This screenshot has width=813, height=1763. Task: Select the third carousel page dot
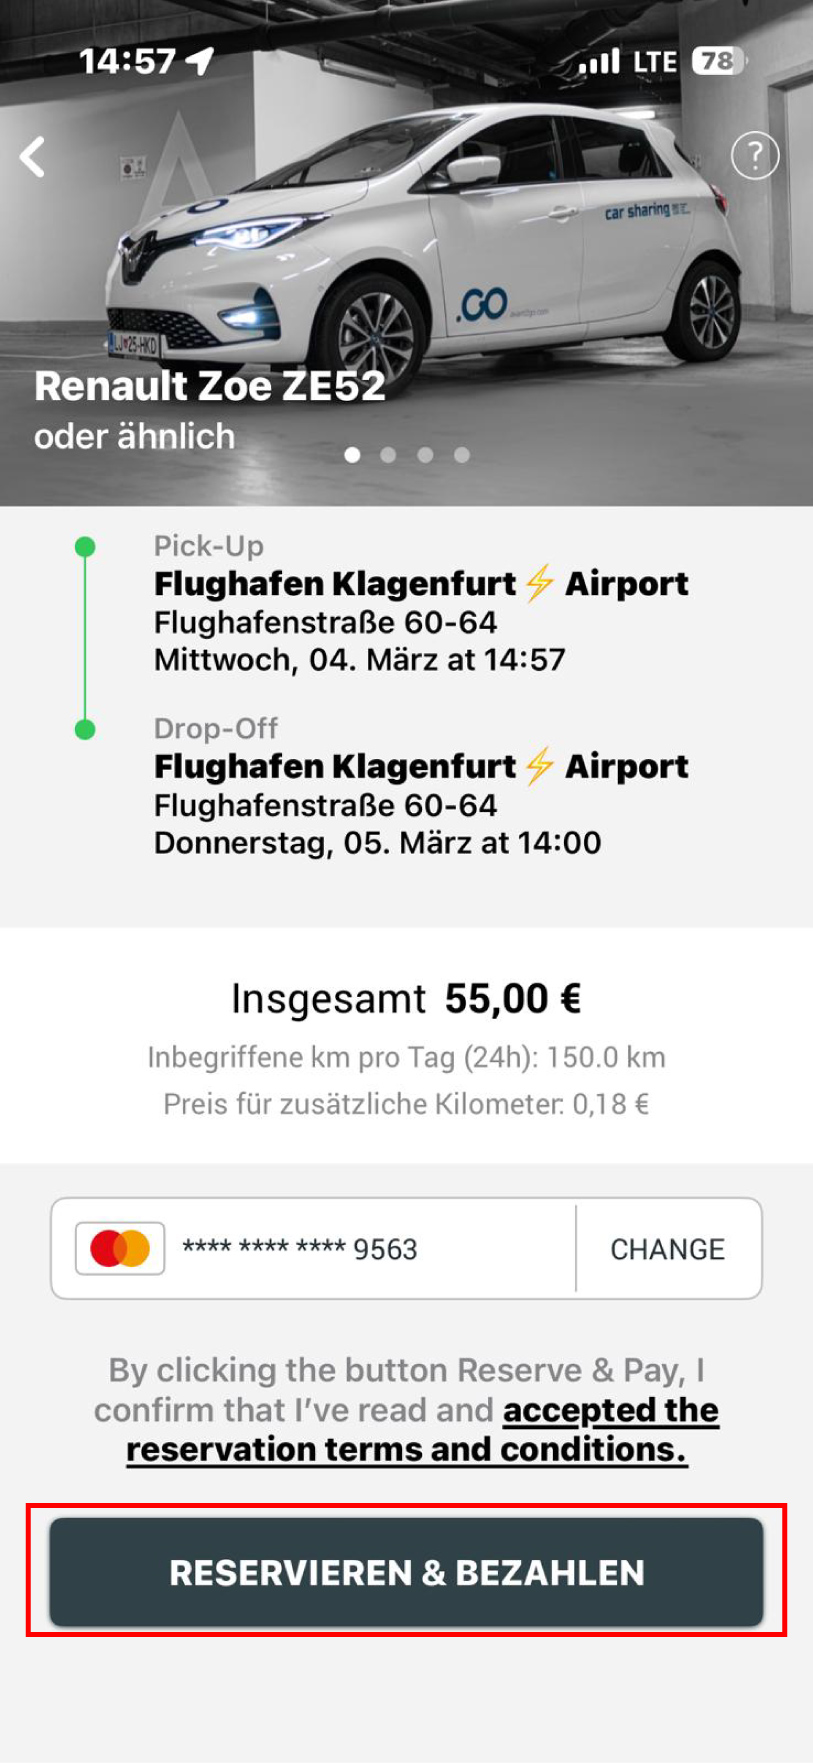425,455
